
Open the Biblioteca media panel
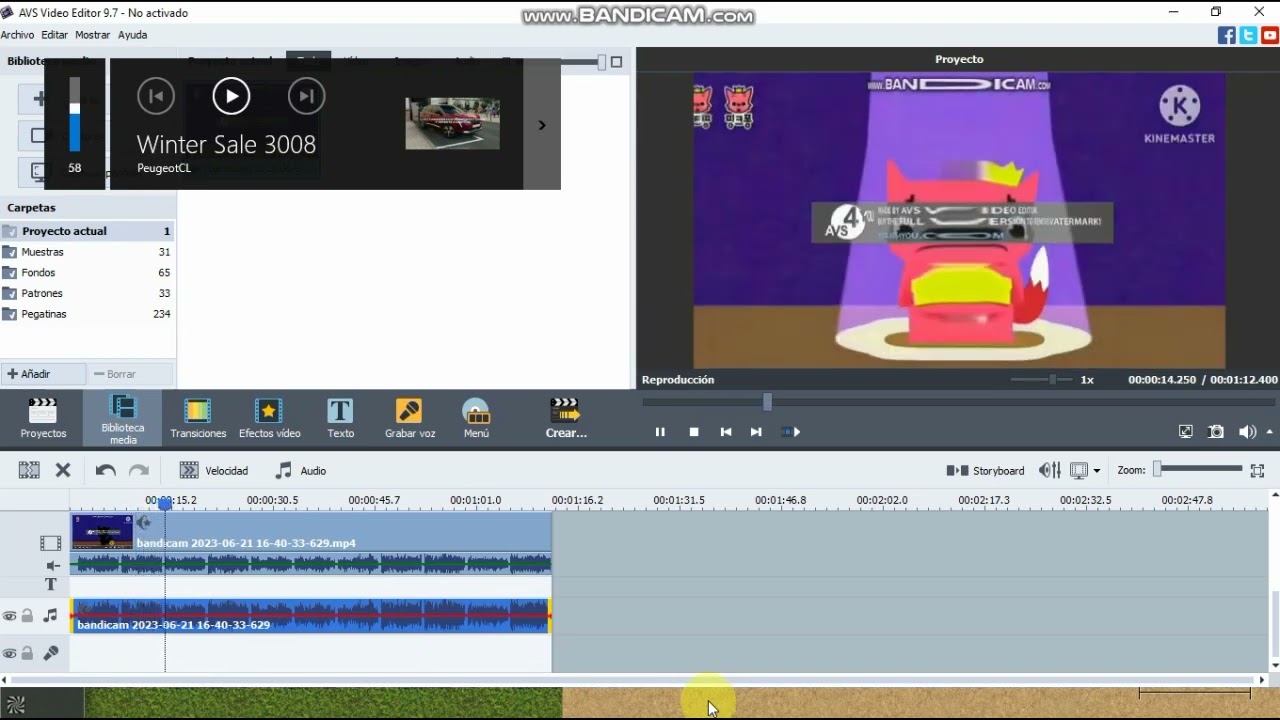pyautogui.click(x=123, y=419)
